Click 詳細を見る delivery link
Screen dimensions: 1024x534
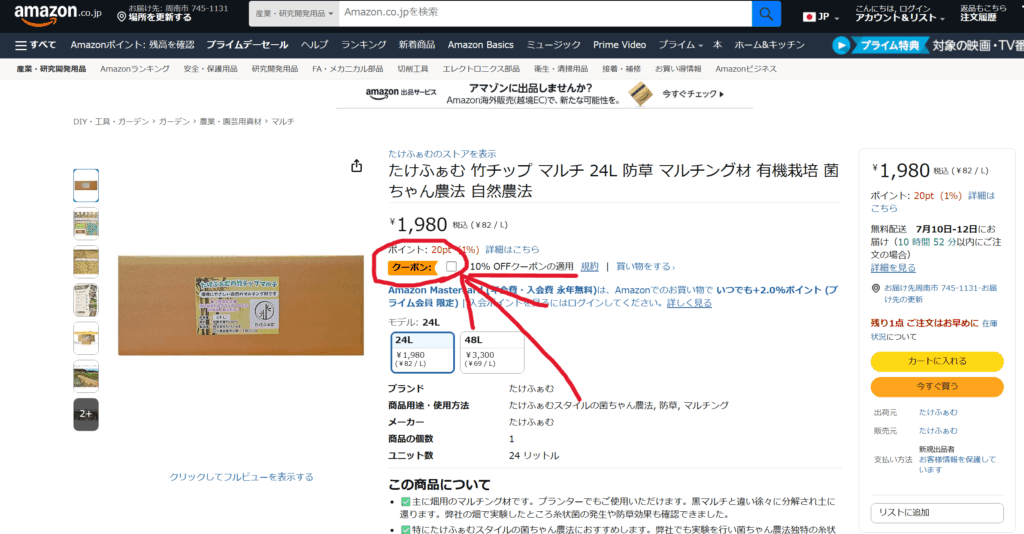point(893,268)
